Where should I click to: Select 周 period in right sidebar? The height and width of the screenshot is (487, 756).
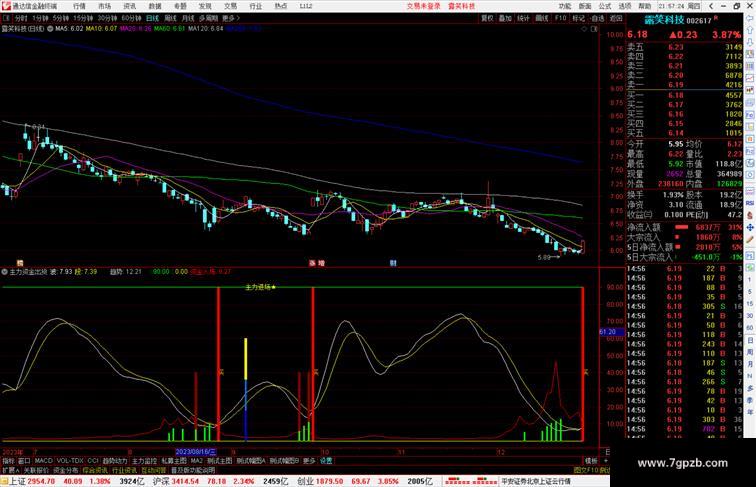(750, 352)
